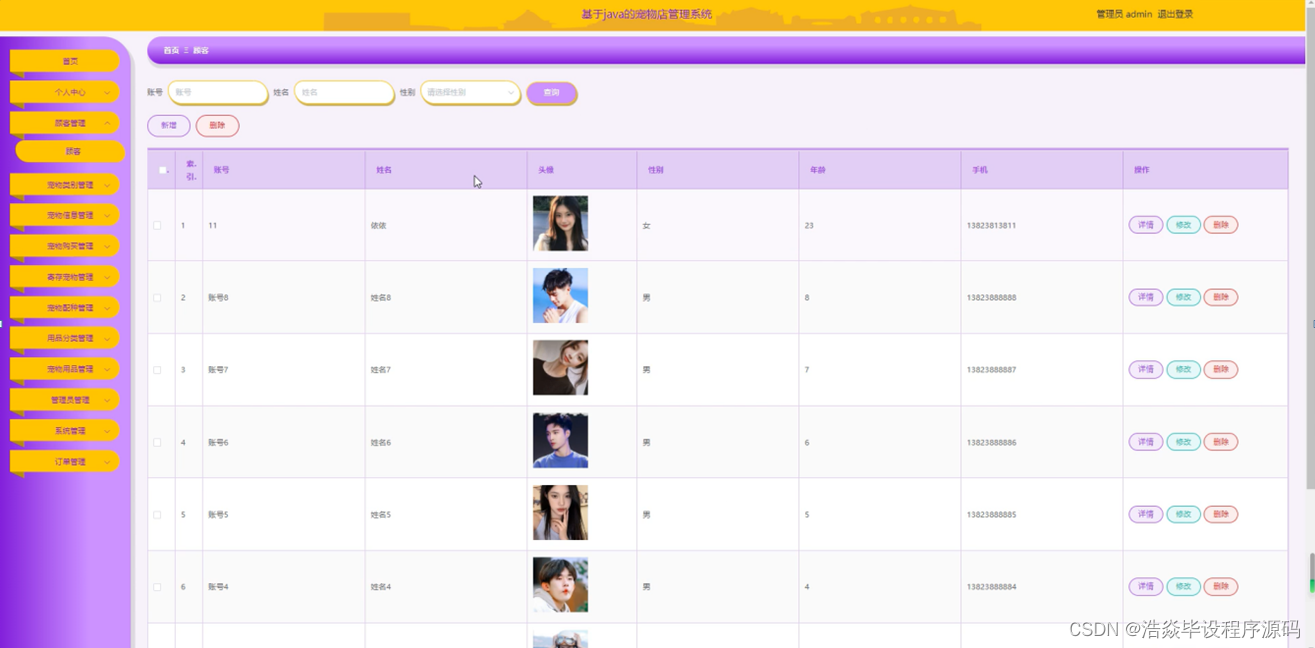
Task: Click 删除 in the 账号6 row
Action: click(x=1221, y=442)
